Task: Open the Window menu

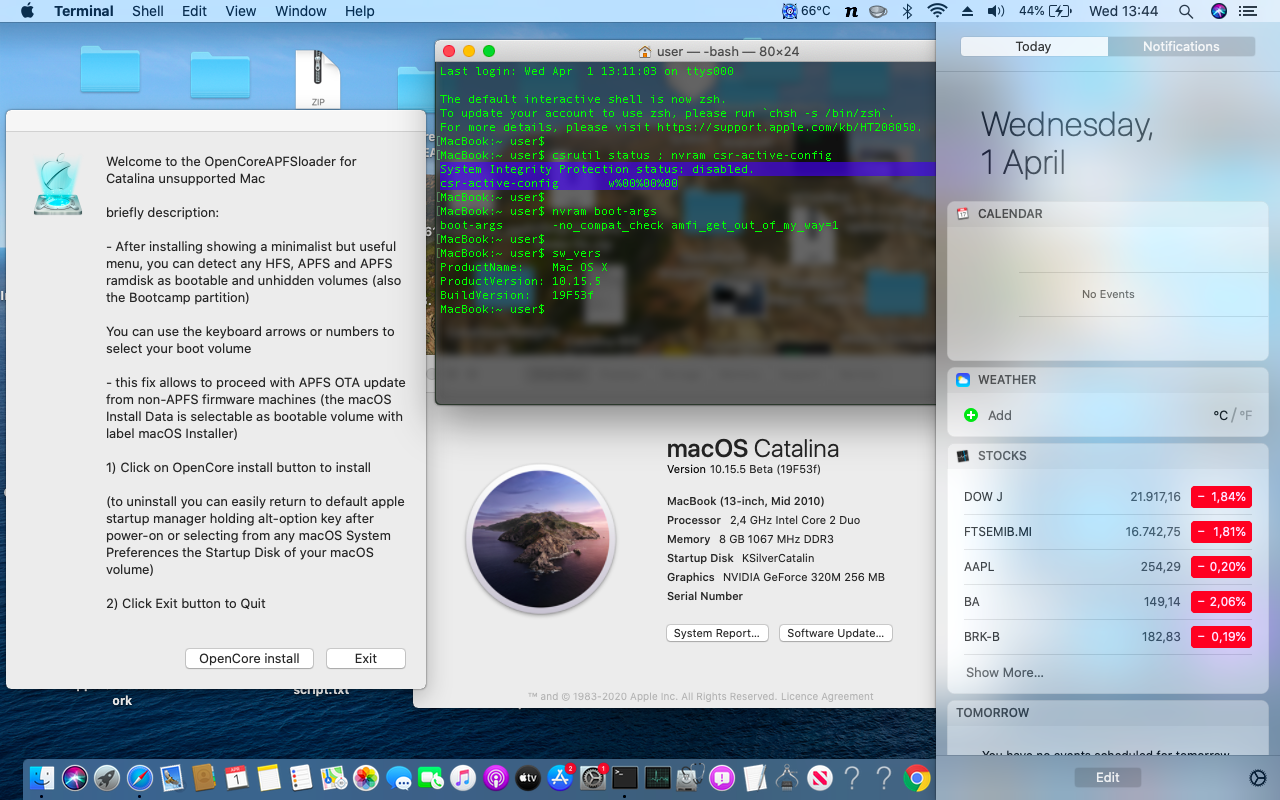Action: tap(301, 11)
